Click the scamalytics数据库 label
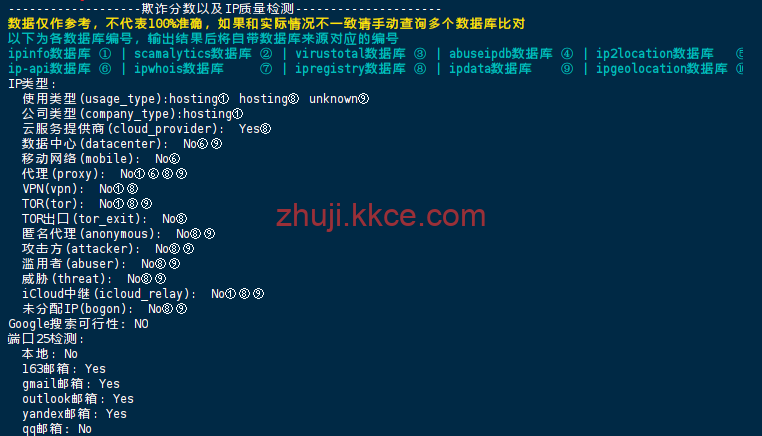Viewport: 762px width, 436px height. click(x=193, y=53)
